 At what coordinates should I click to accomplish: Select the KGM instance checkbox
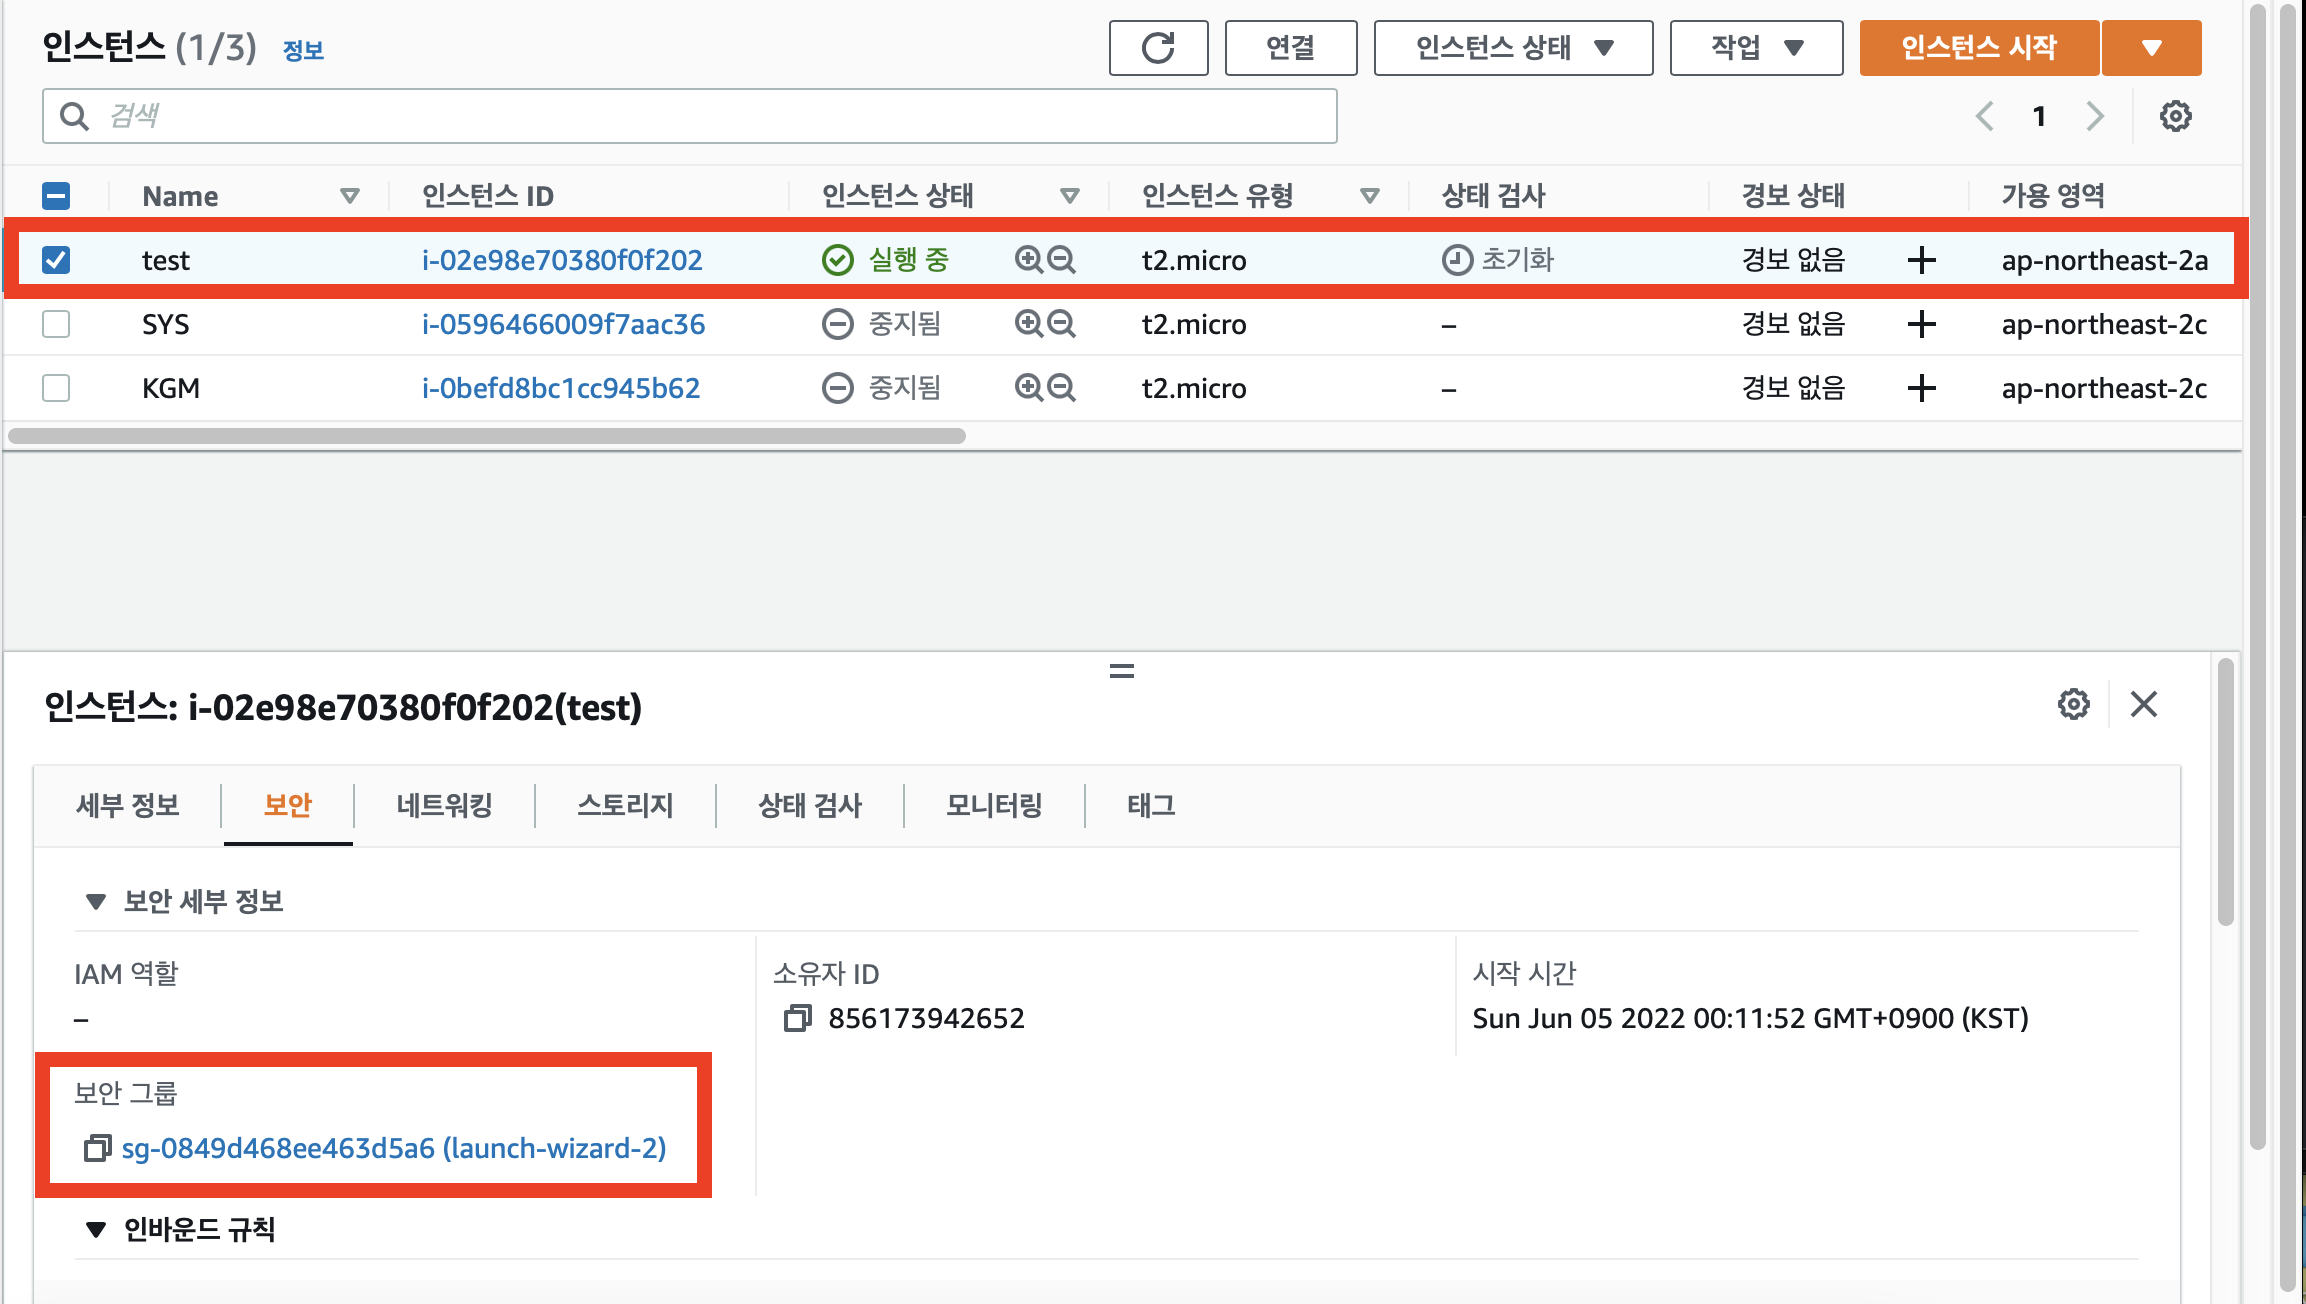click(x=56, y=388)
